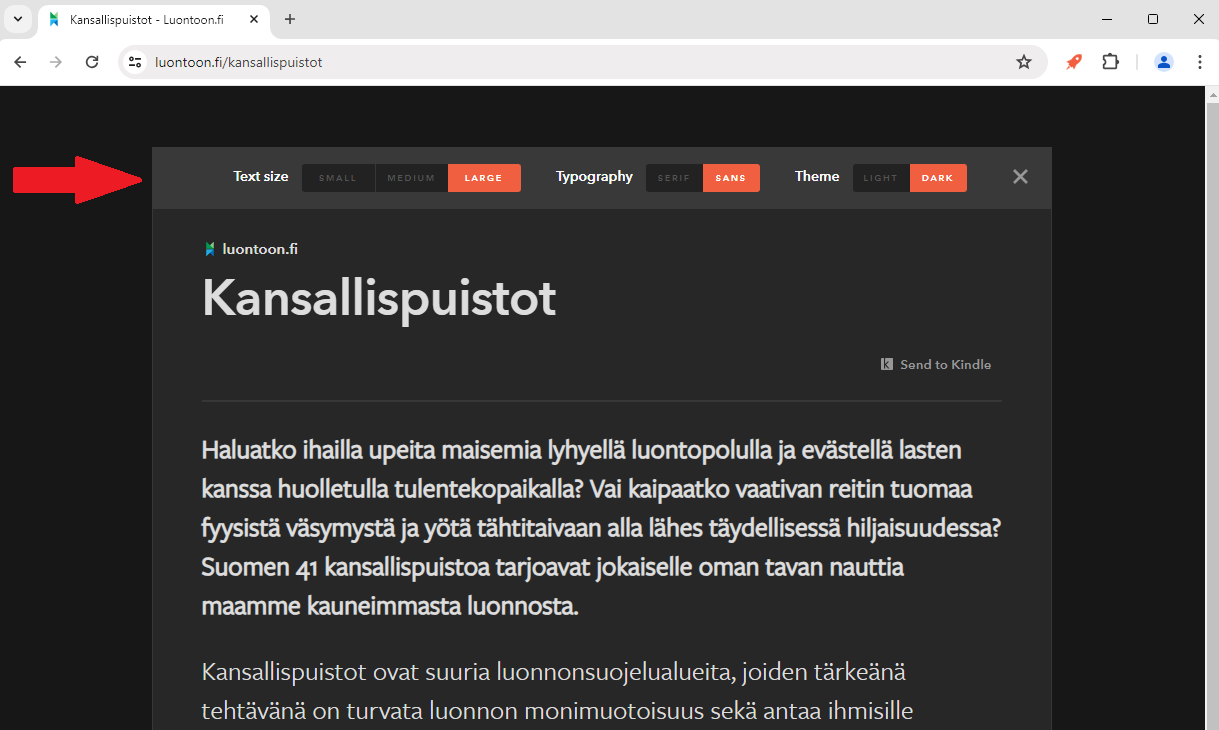The height and width of the screenshot is (730, 1219).
Task: Reload the current page
Action: 92,62
